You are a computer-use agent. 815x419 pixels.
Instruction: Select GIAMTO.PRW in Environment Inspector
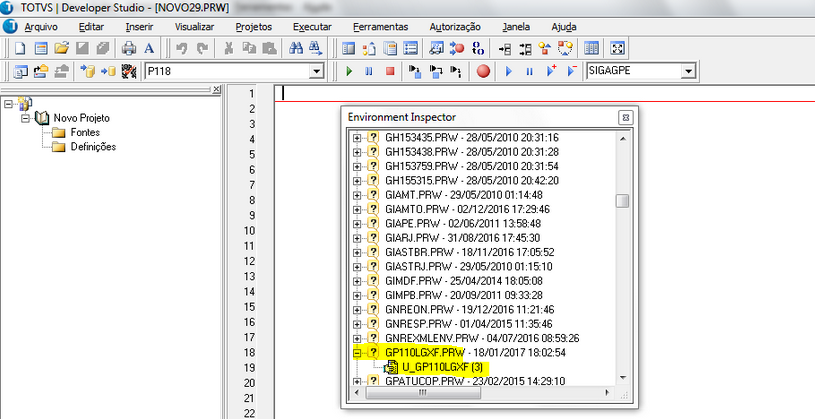(467, 210)
